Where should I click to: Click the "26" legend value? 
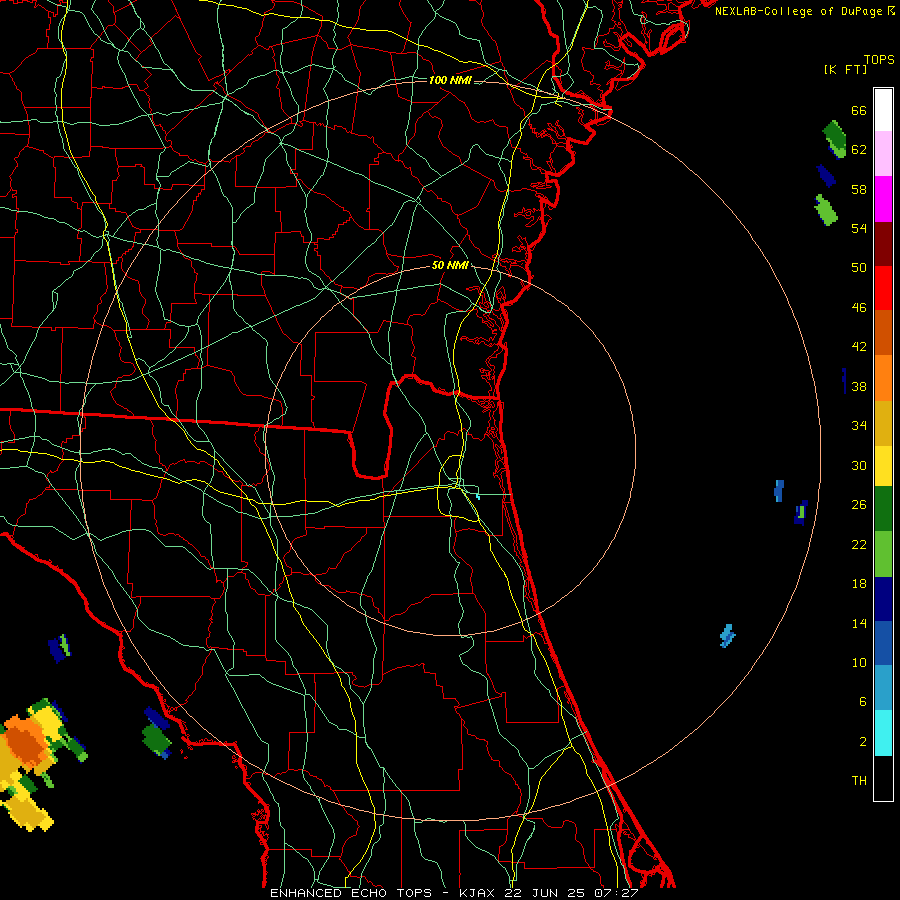click(859, 505)
